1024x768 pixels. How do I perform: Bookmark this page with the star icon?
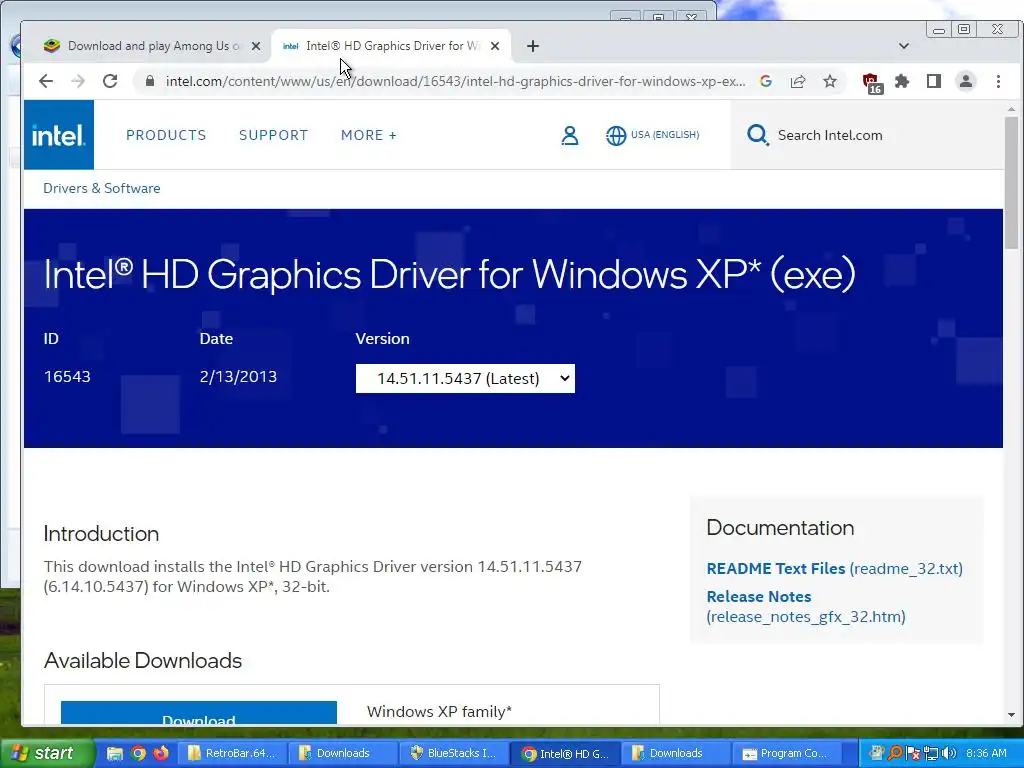point(829,81)
